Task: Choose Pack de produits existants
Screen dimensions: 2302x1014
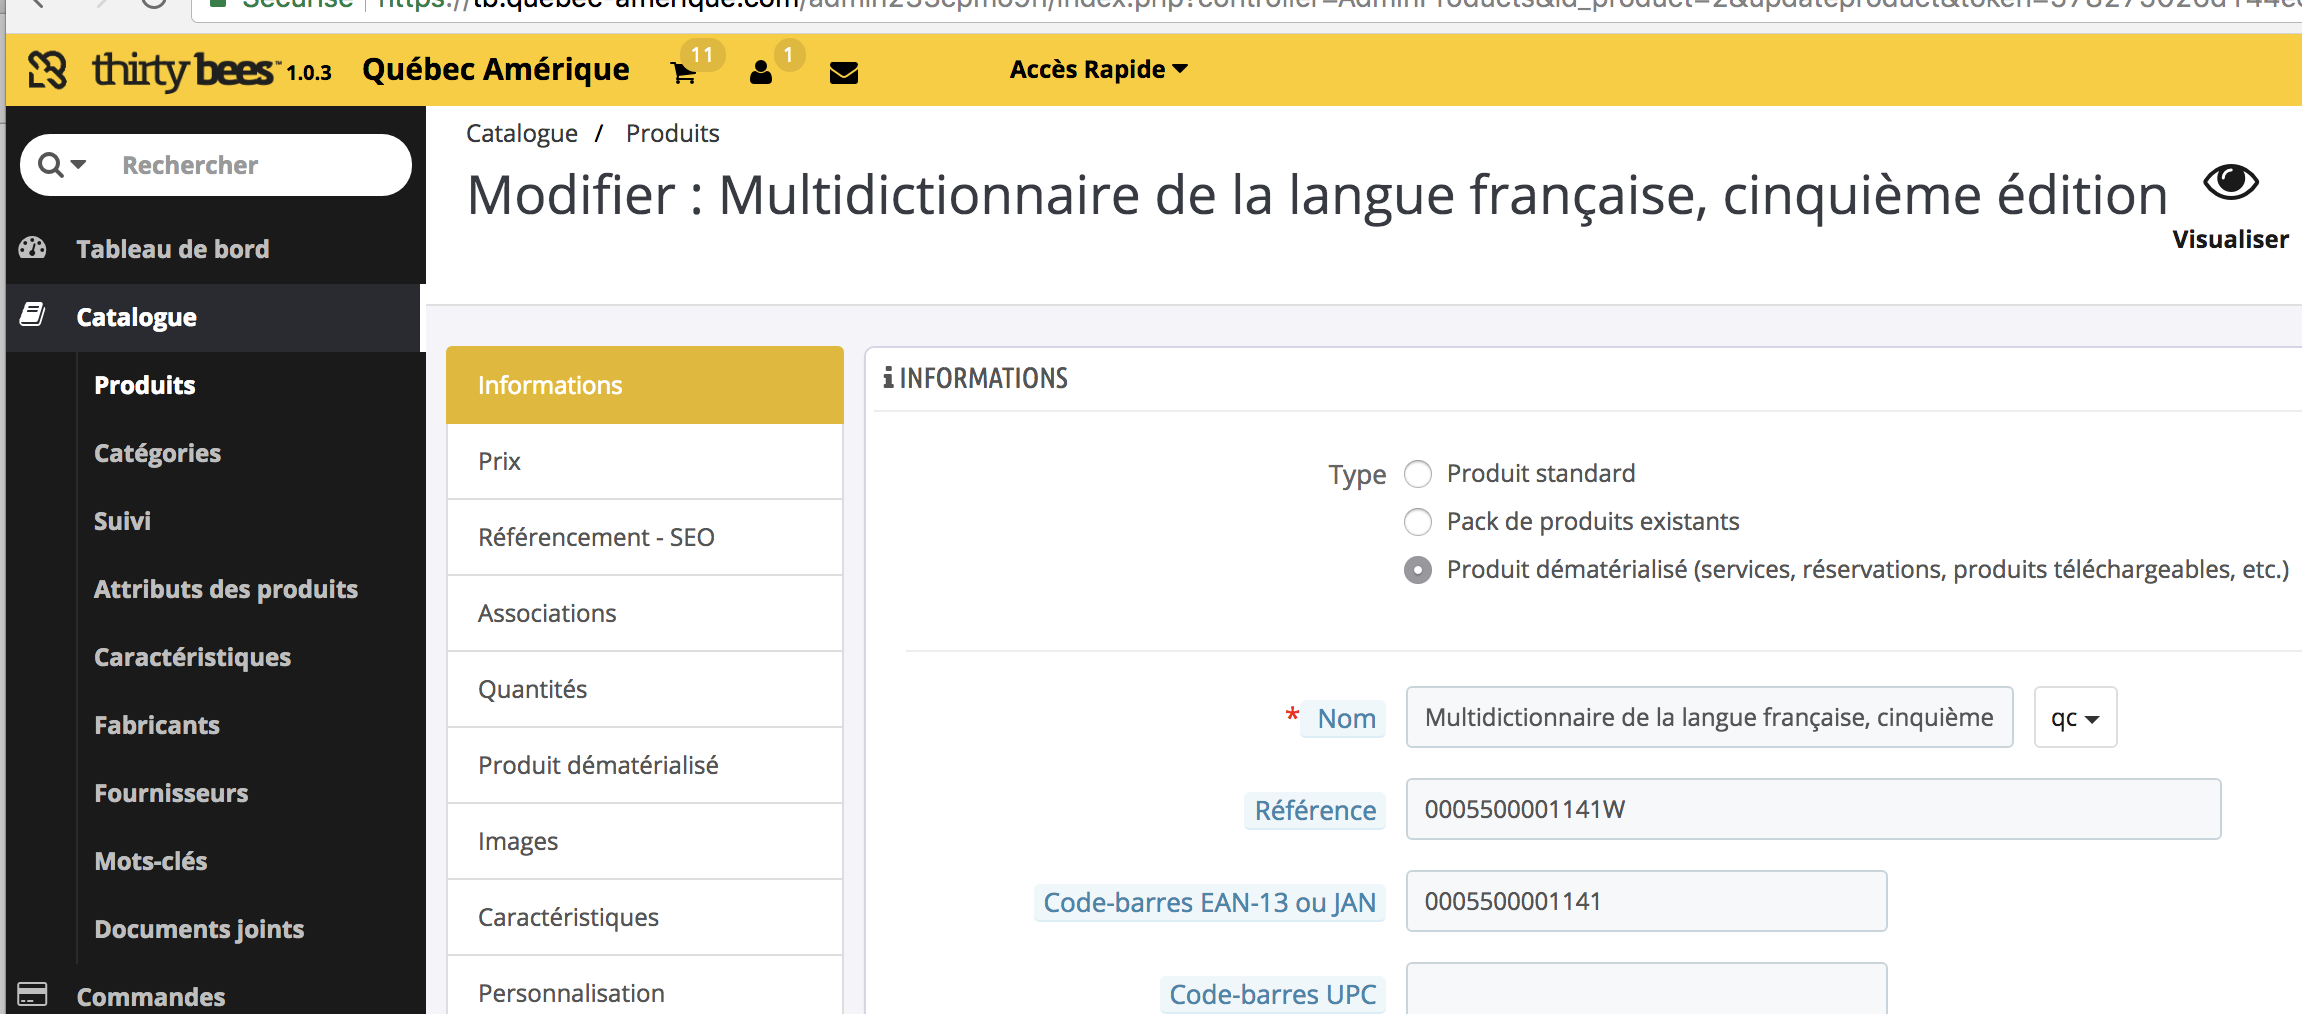Action: (1418, 521)
